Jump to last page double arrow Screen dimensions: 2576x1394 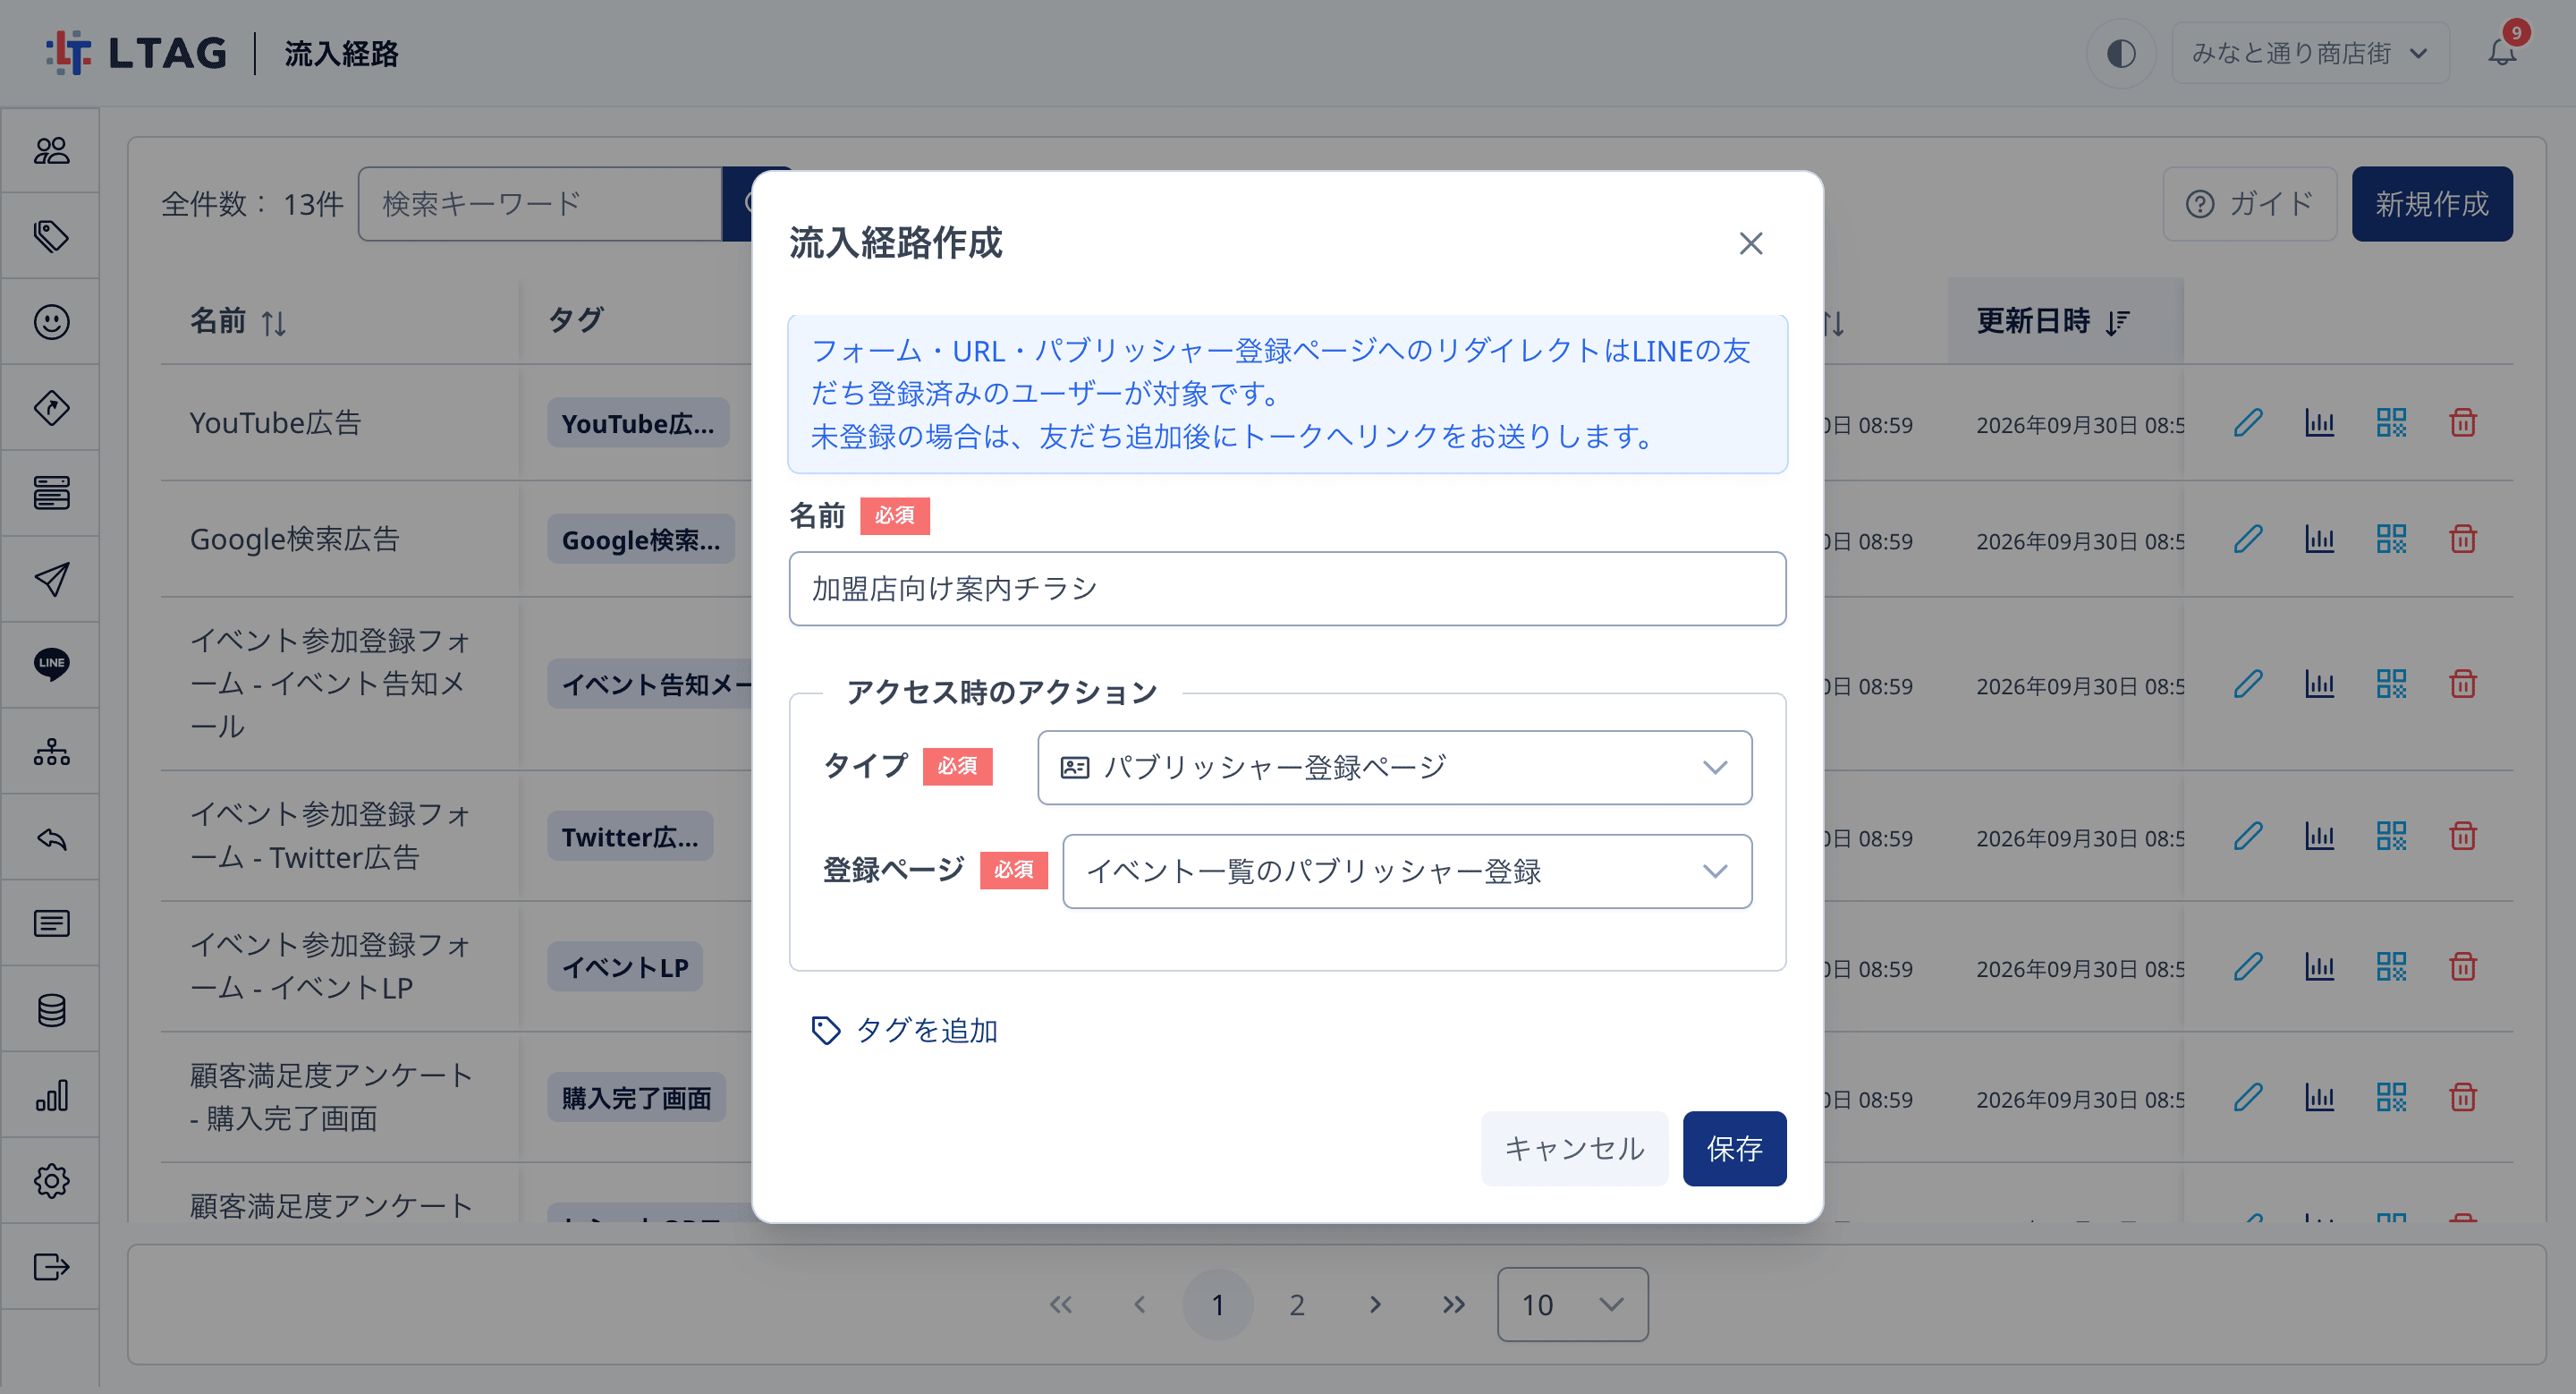[x=1454, y=1304]
